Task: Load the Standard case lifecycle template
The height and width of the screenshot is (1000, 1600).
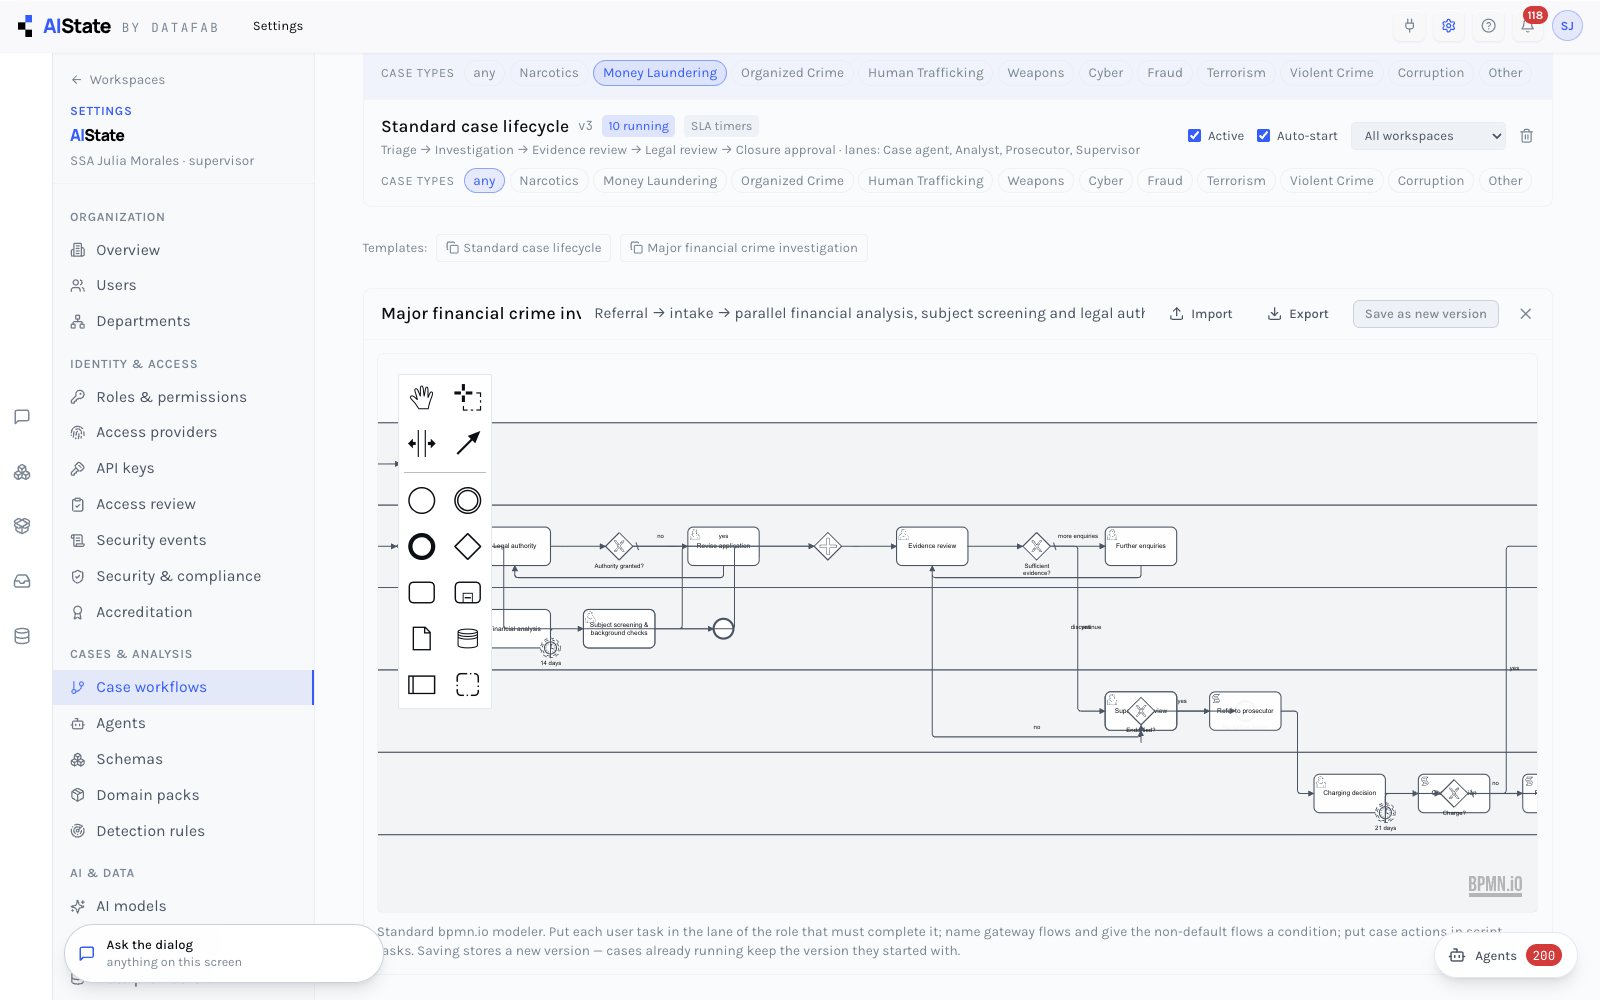Action: point(524,248)
